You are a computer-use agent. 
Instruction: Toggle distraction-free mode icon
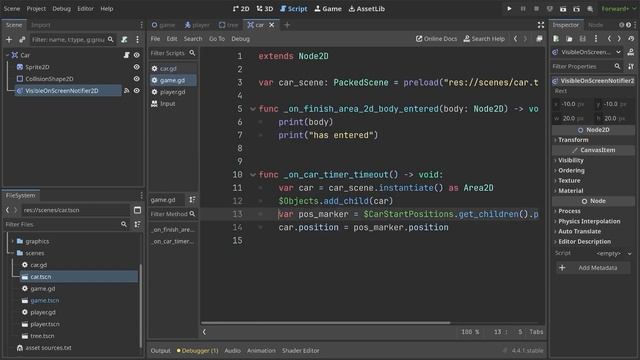click(541, 25)
